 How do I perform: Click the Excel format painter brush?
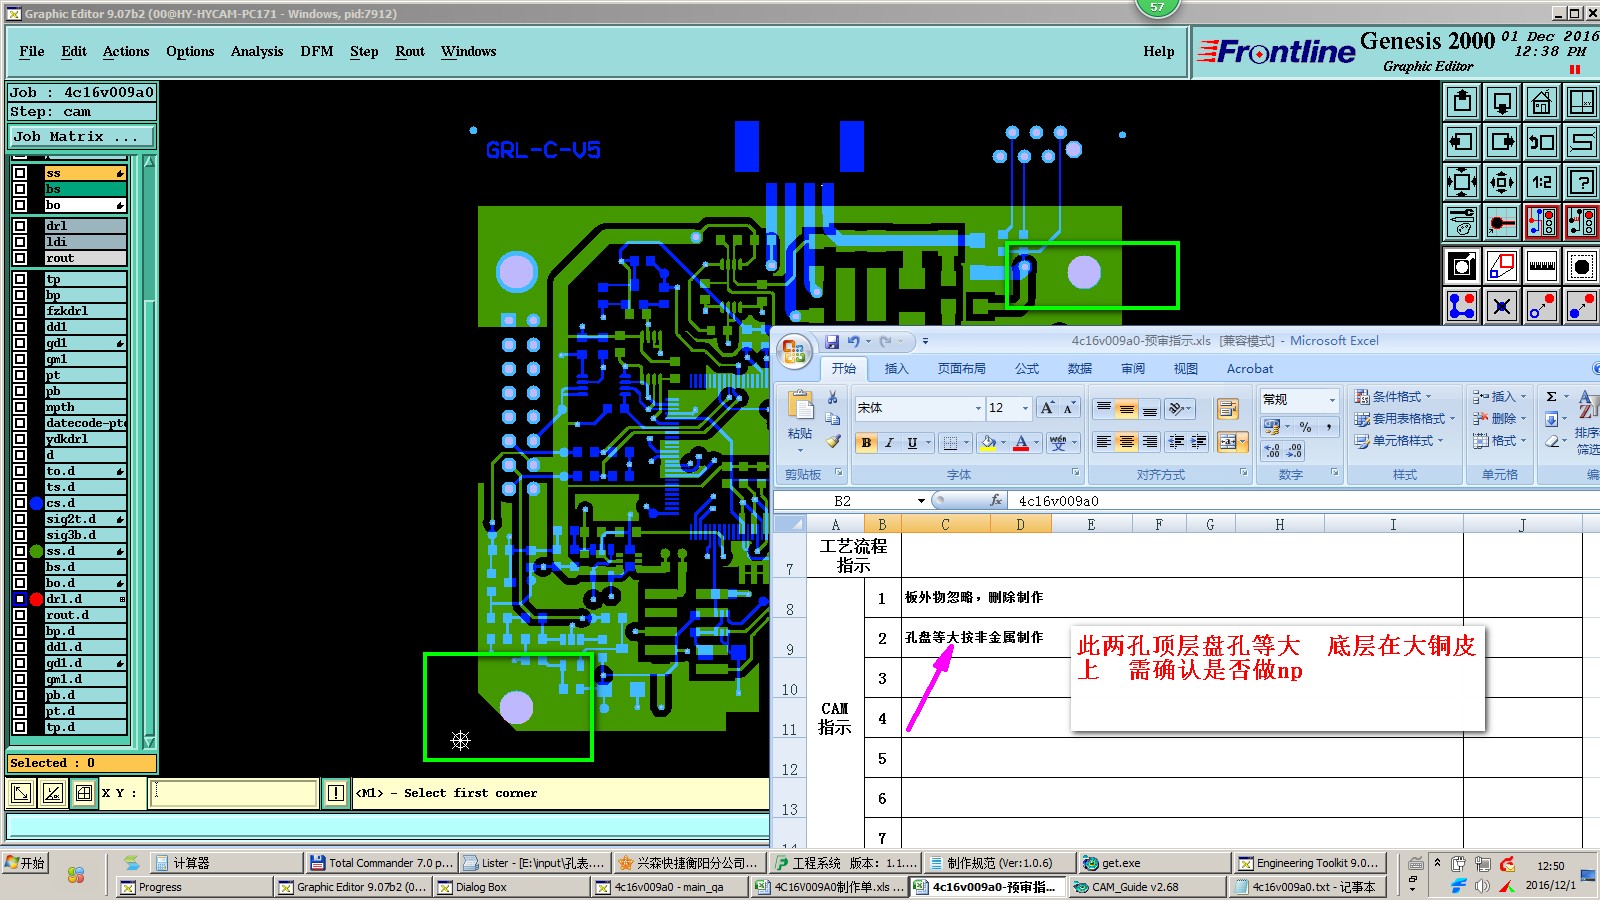click(833, 441)
